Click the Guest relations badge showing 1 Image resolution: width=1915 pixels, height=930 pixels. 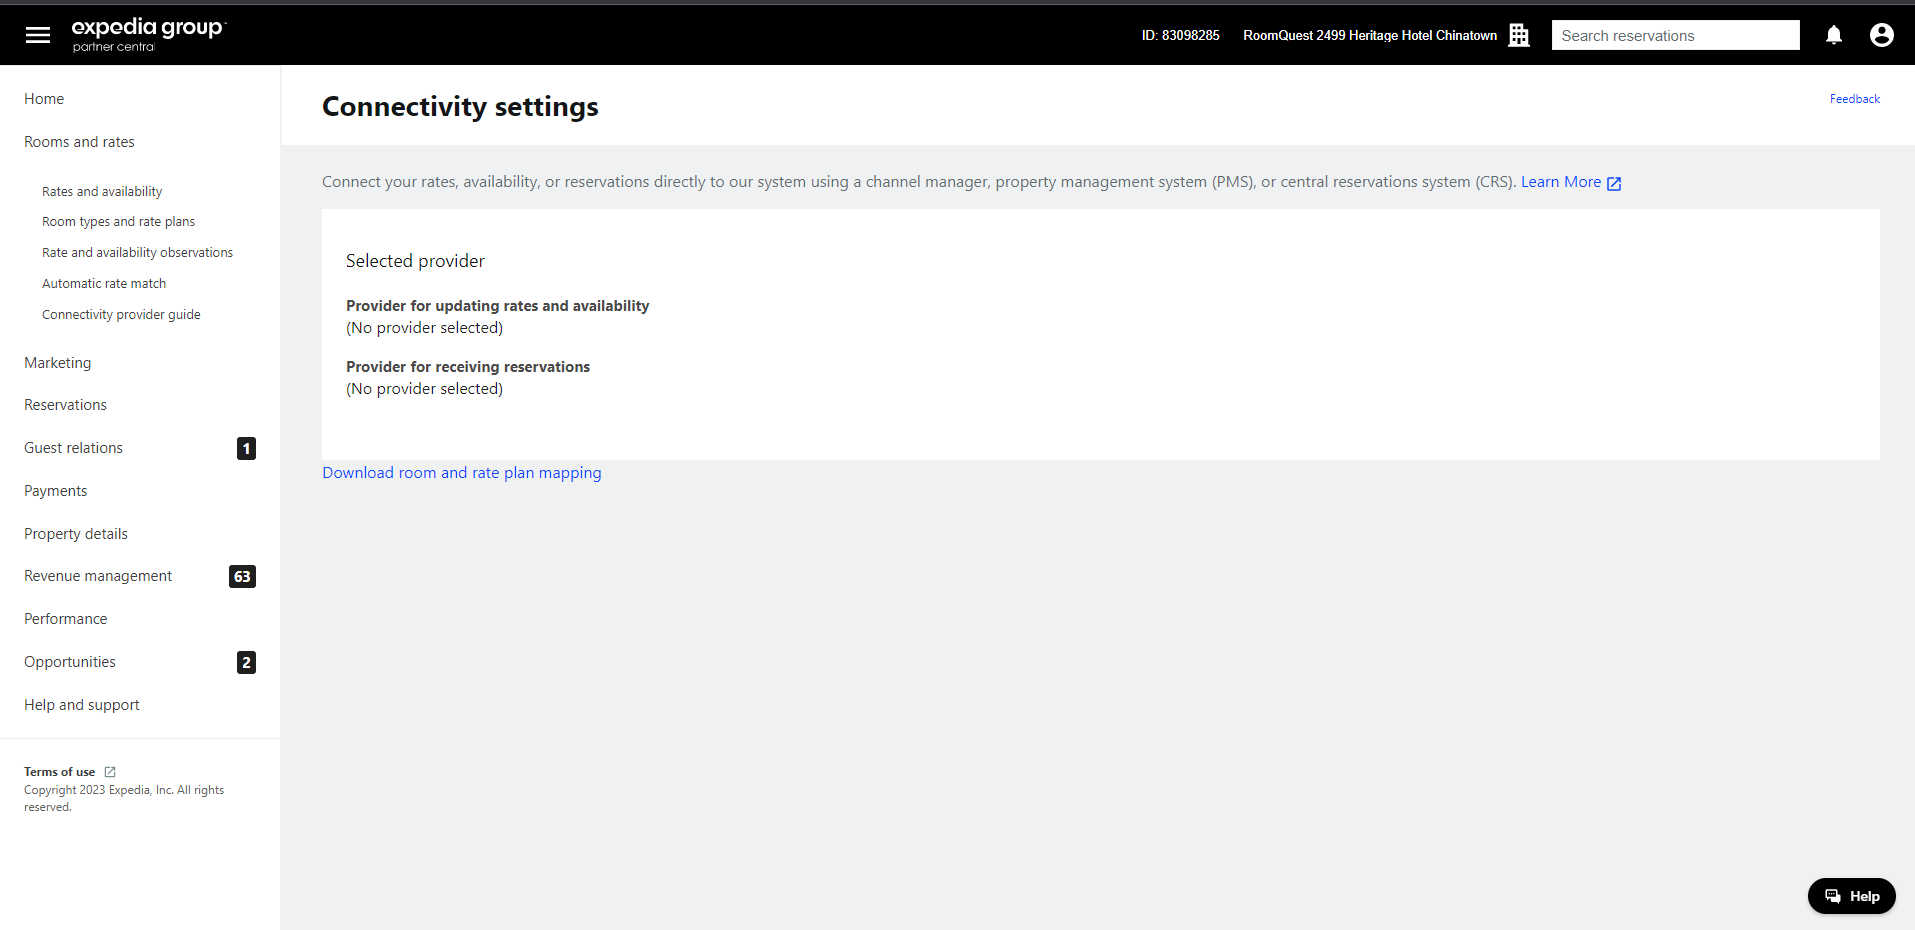[246, 448]
